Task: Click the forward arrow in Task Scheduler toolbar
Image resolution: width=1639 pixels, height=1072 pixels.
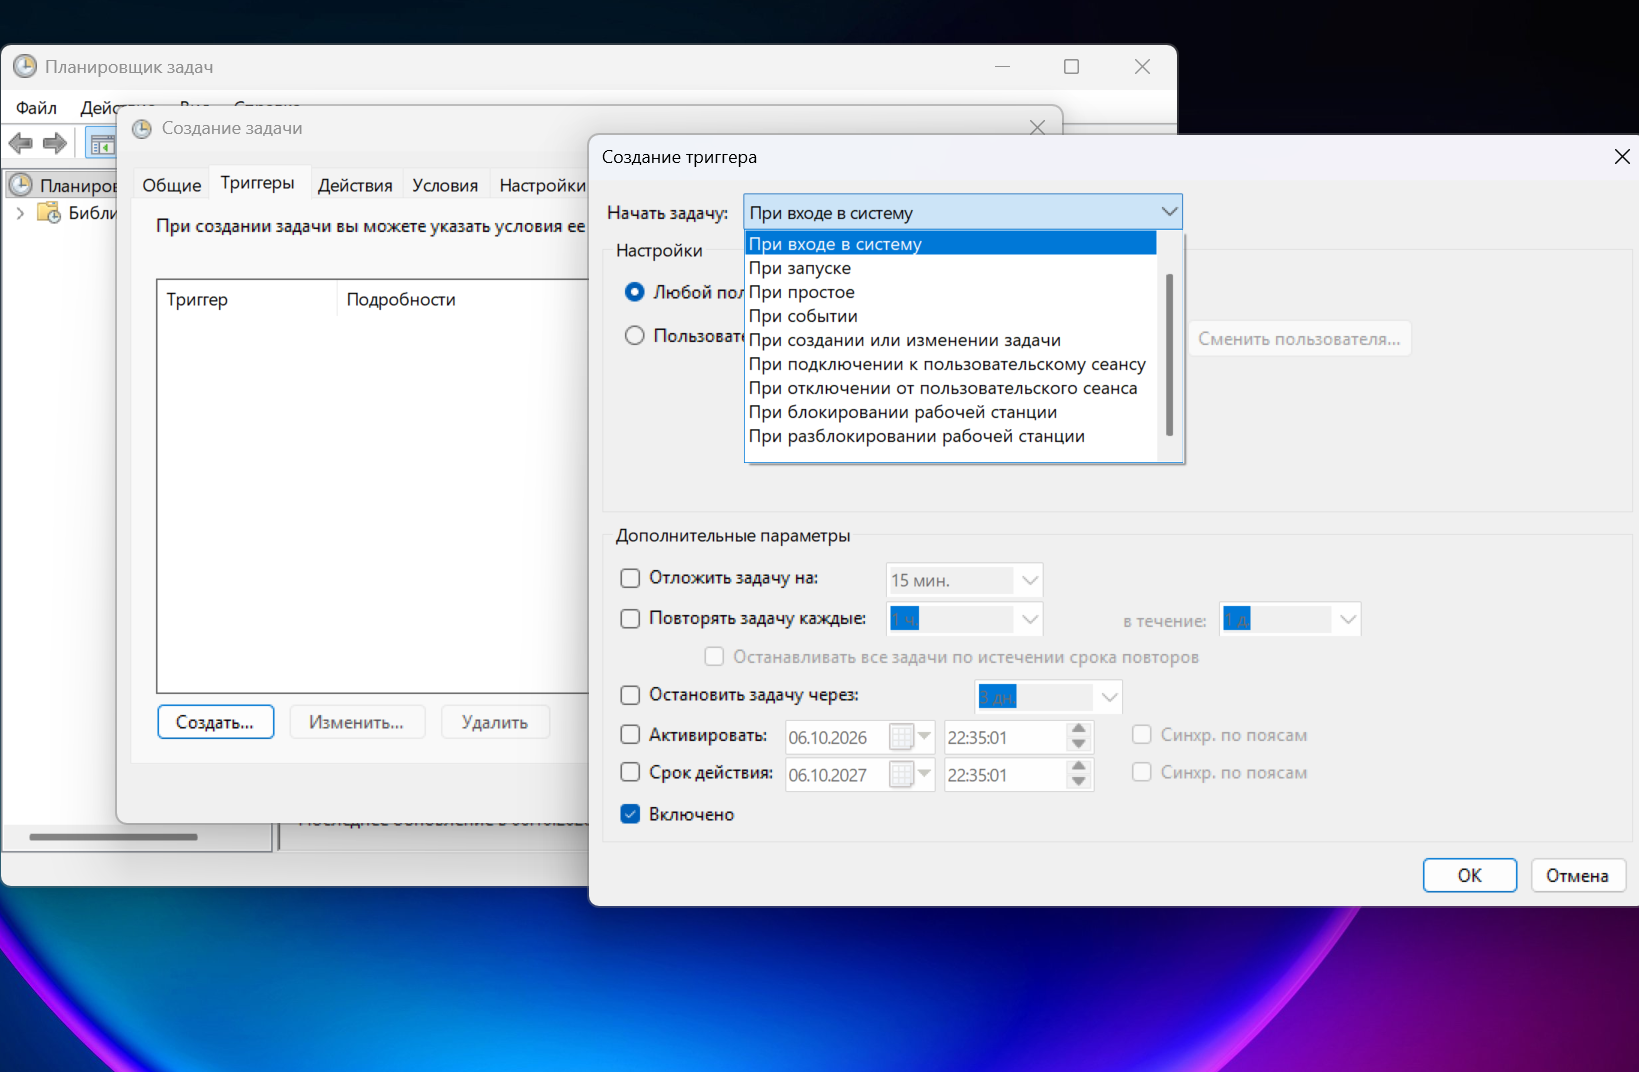Action: pyautogui.click(x=55, y=143)
